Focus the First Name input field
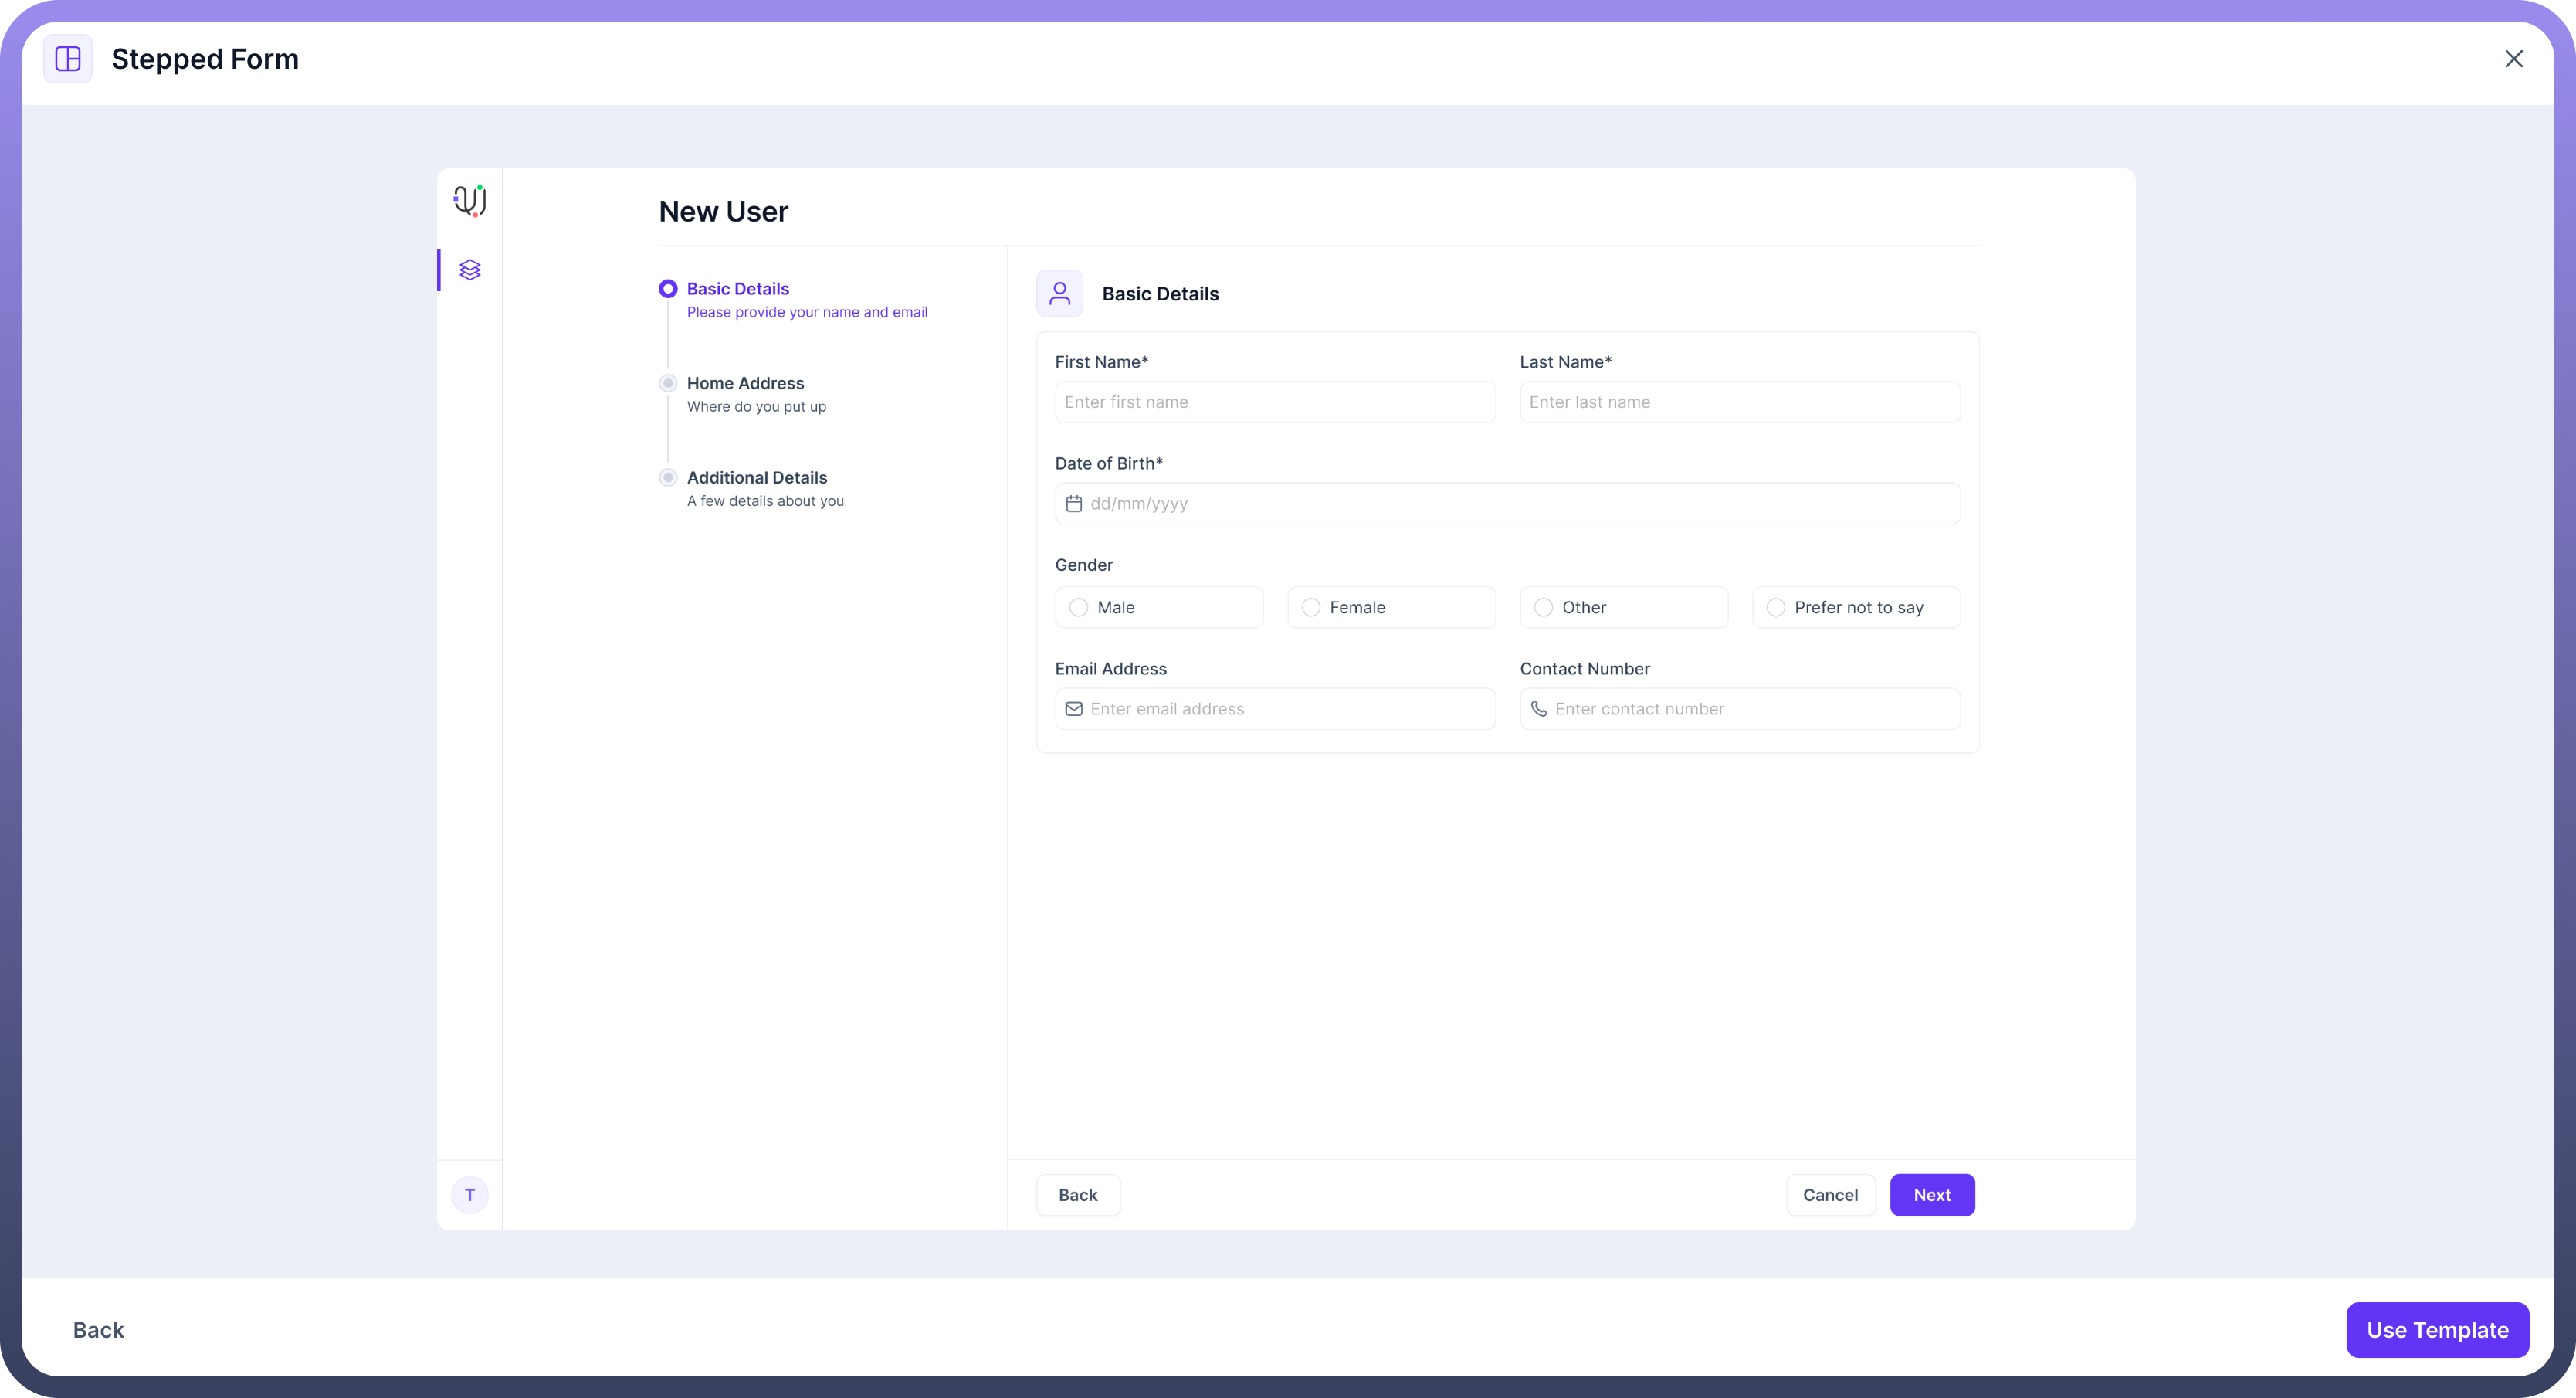 (x=1275, y=402)
